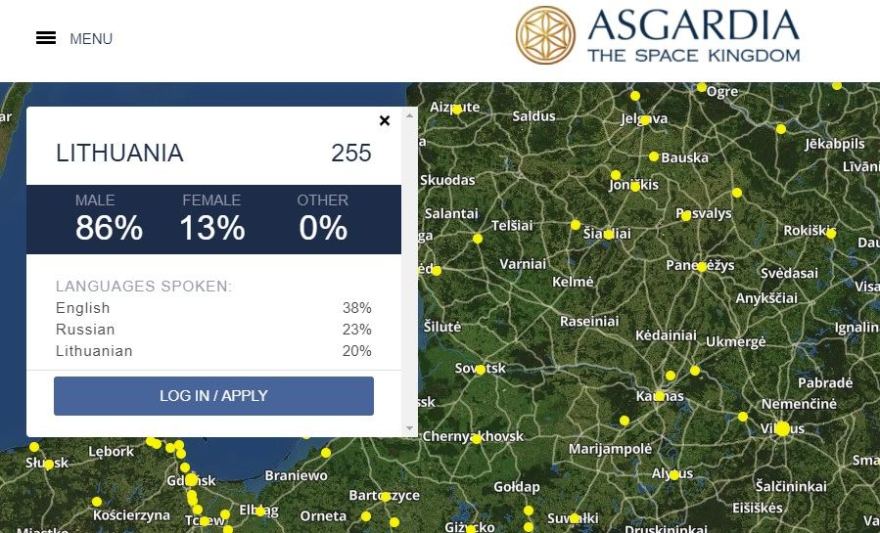
Task: Click the yellow marker at Chernyakhovsk
Action: point(476,439)
